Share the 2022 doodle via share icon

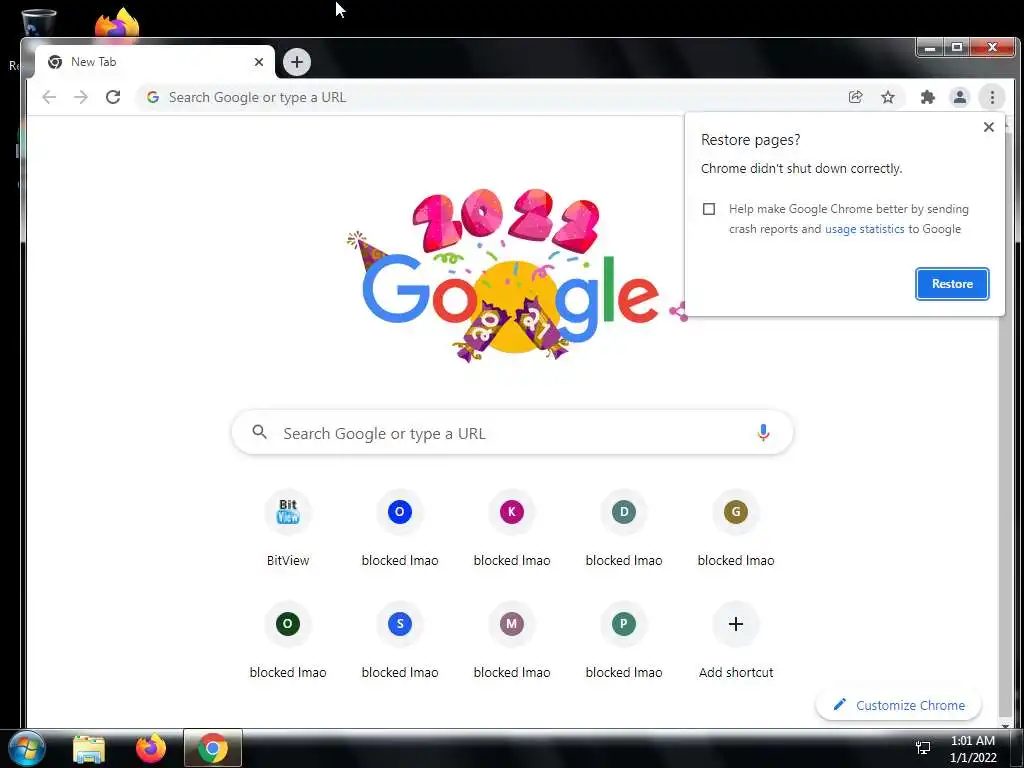point(678,312)
